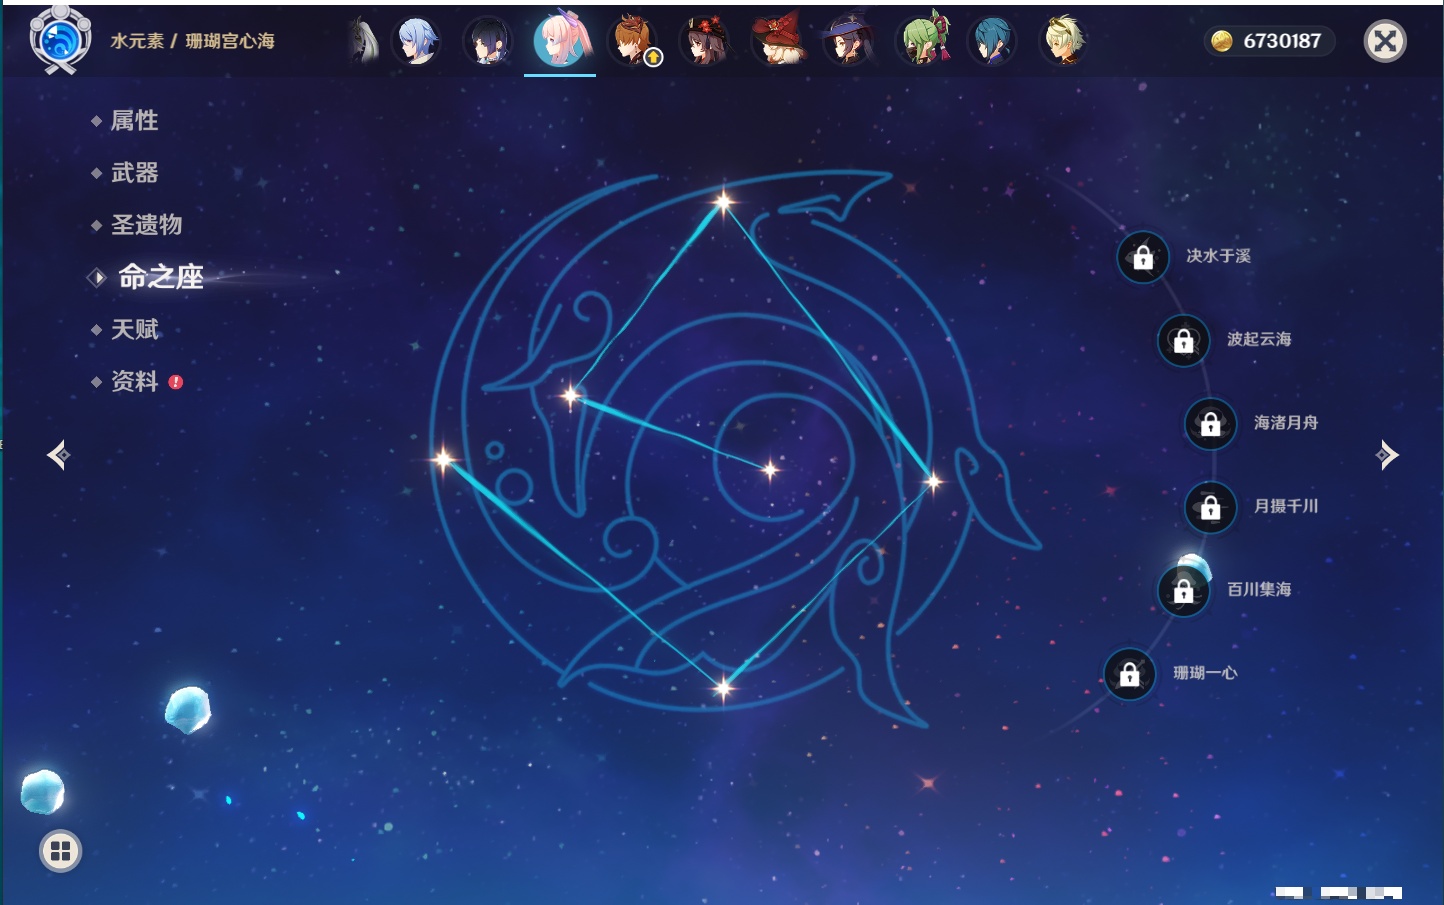
Task: Switch to the Klee avatar with red hat
Action: point(777,40)
